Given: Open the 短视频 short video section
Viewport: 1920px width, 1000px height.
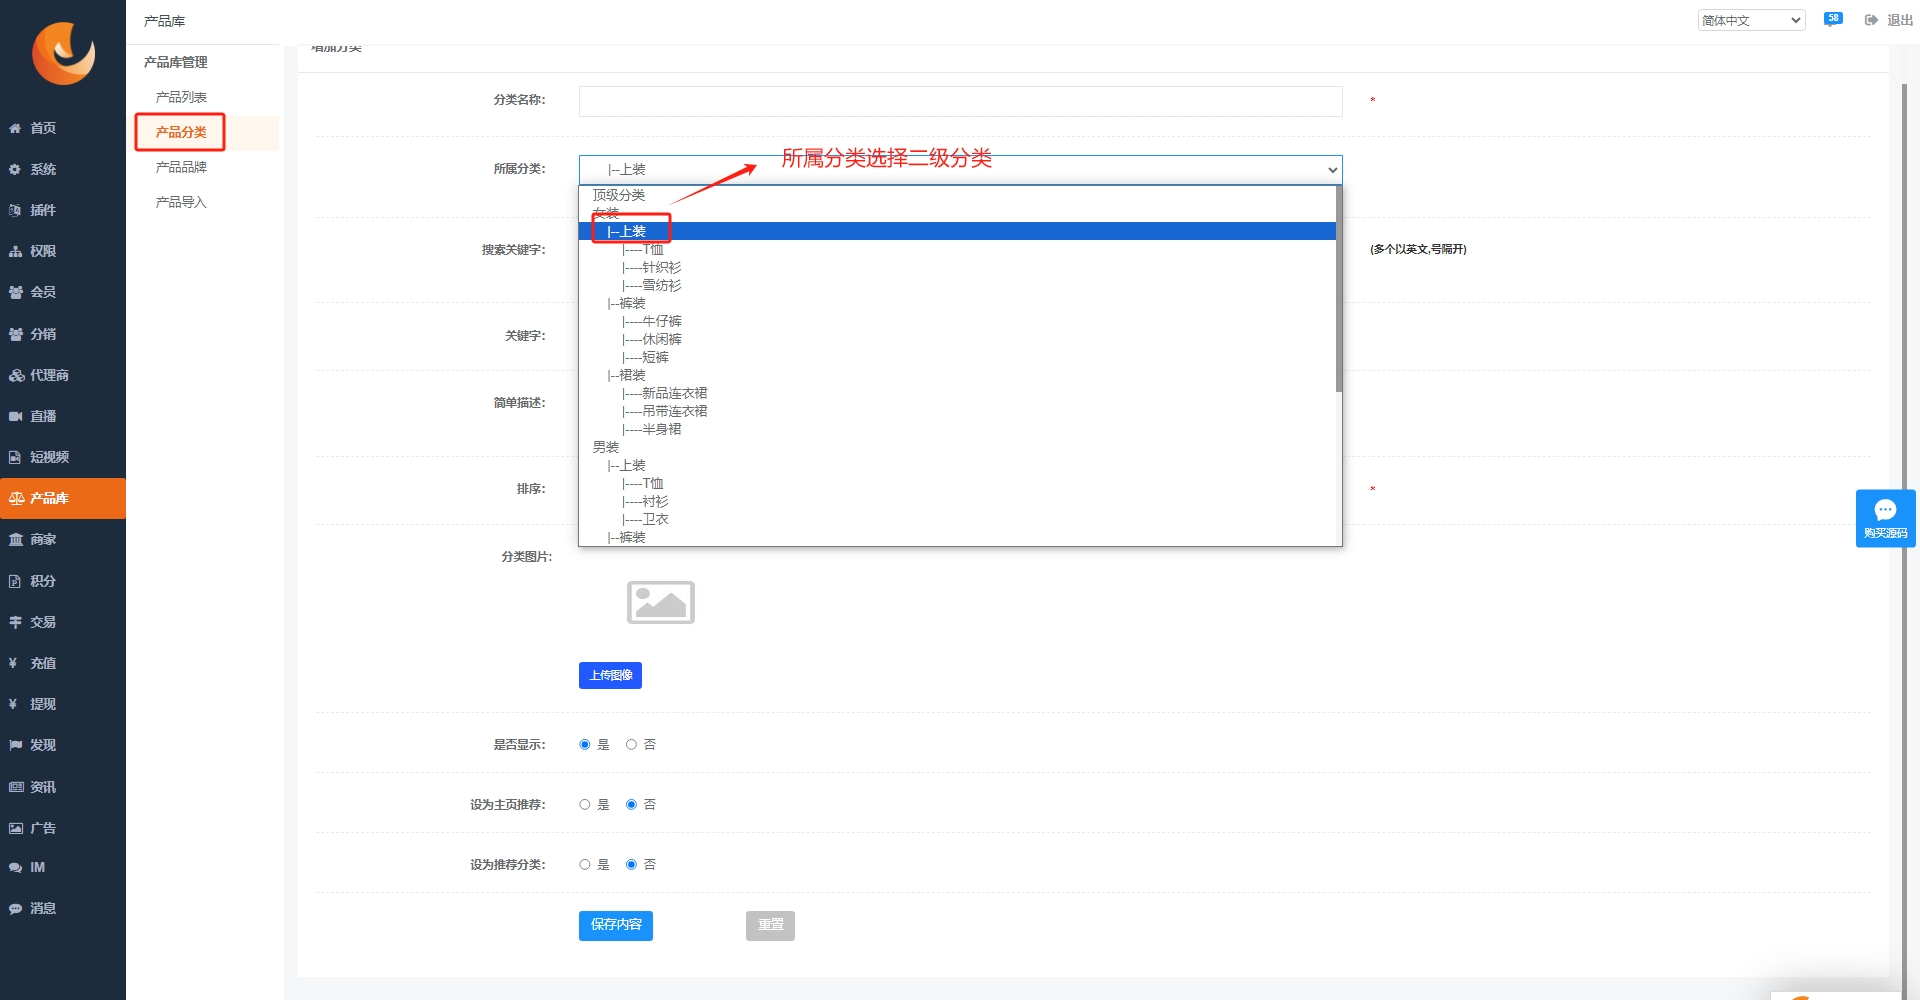Looking at the screenshot, I should (63, 457).
